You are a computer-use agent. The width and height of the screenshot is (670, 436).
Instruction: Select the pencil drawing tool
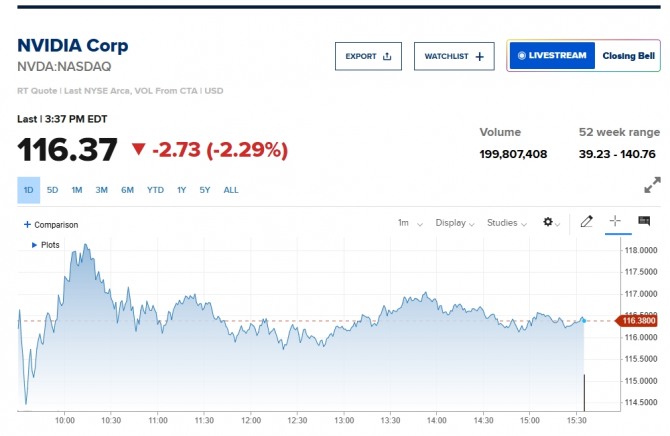(587, 222)
